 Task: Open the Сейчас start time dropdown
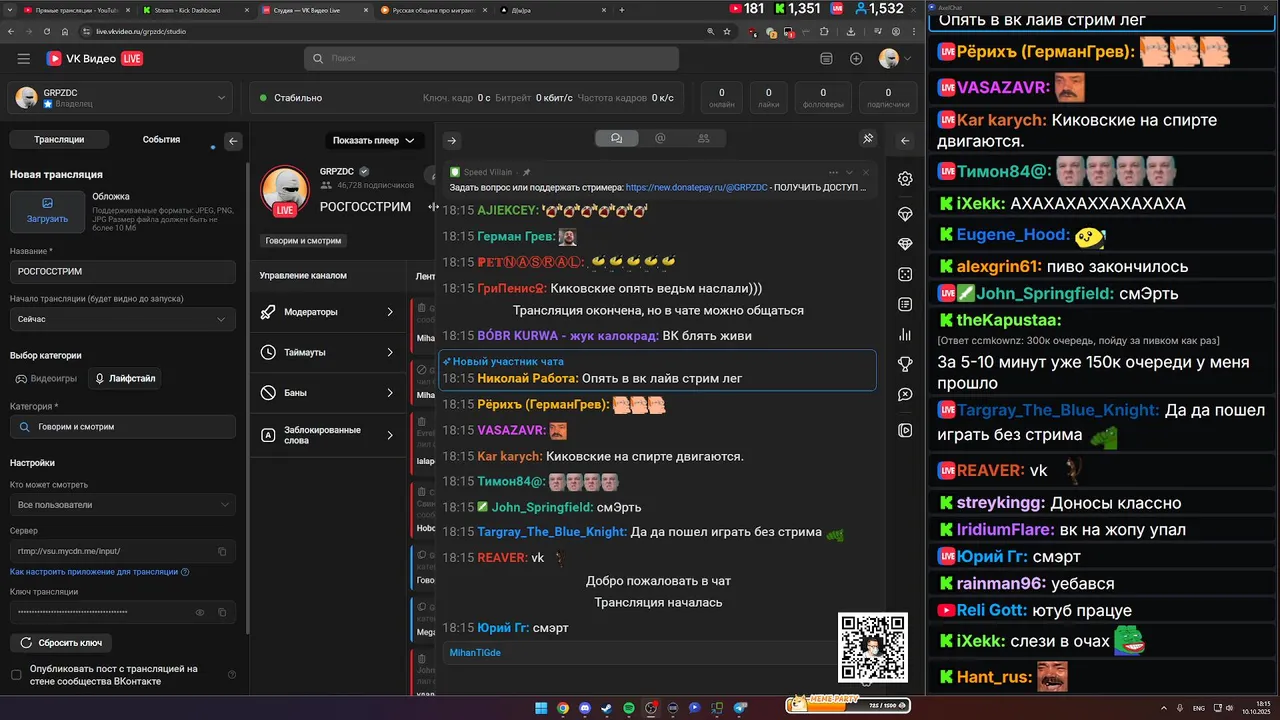(123, 319)
